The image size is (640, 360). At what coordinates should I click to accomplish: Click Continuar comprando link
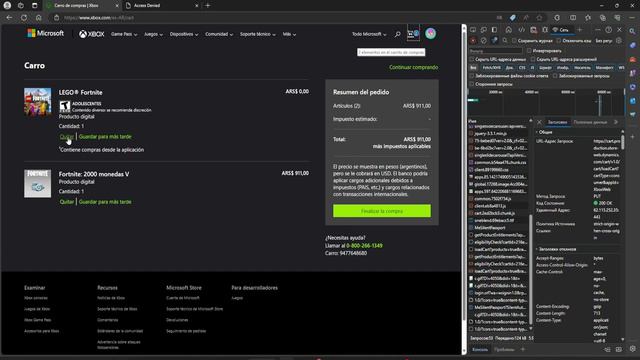(413, 67)
